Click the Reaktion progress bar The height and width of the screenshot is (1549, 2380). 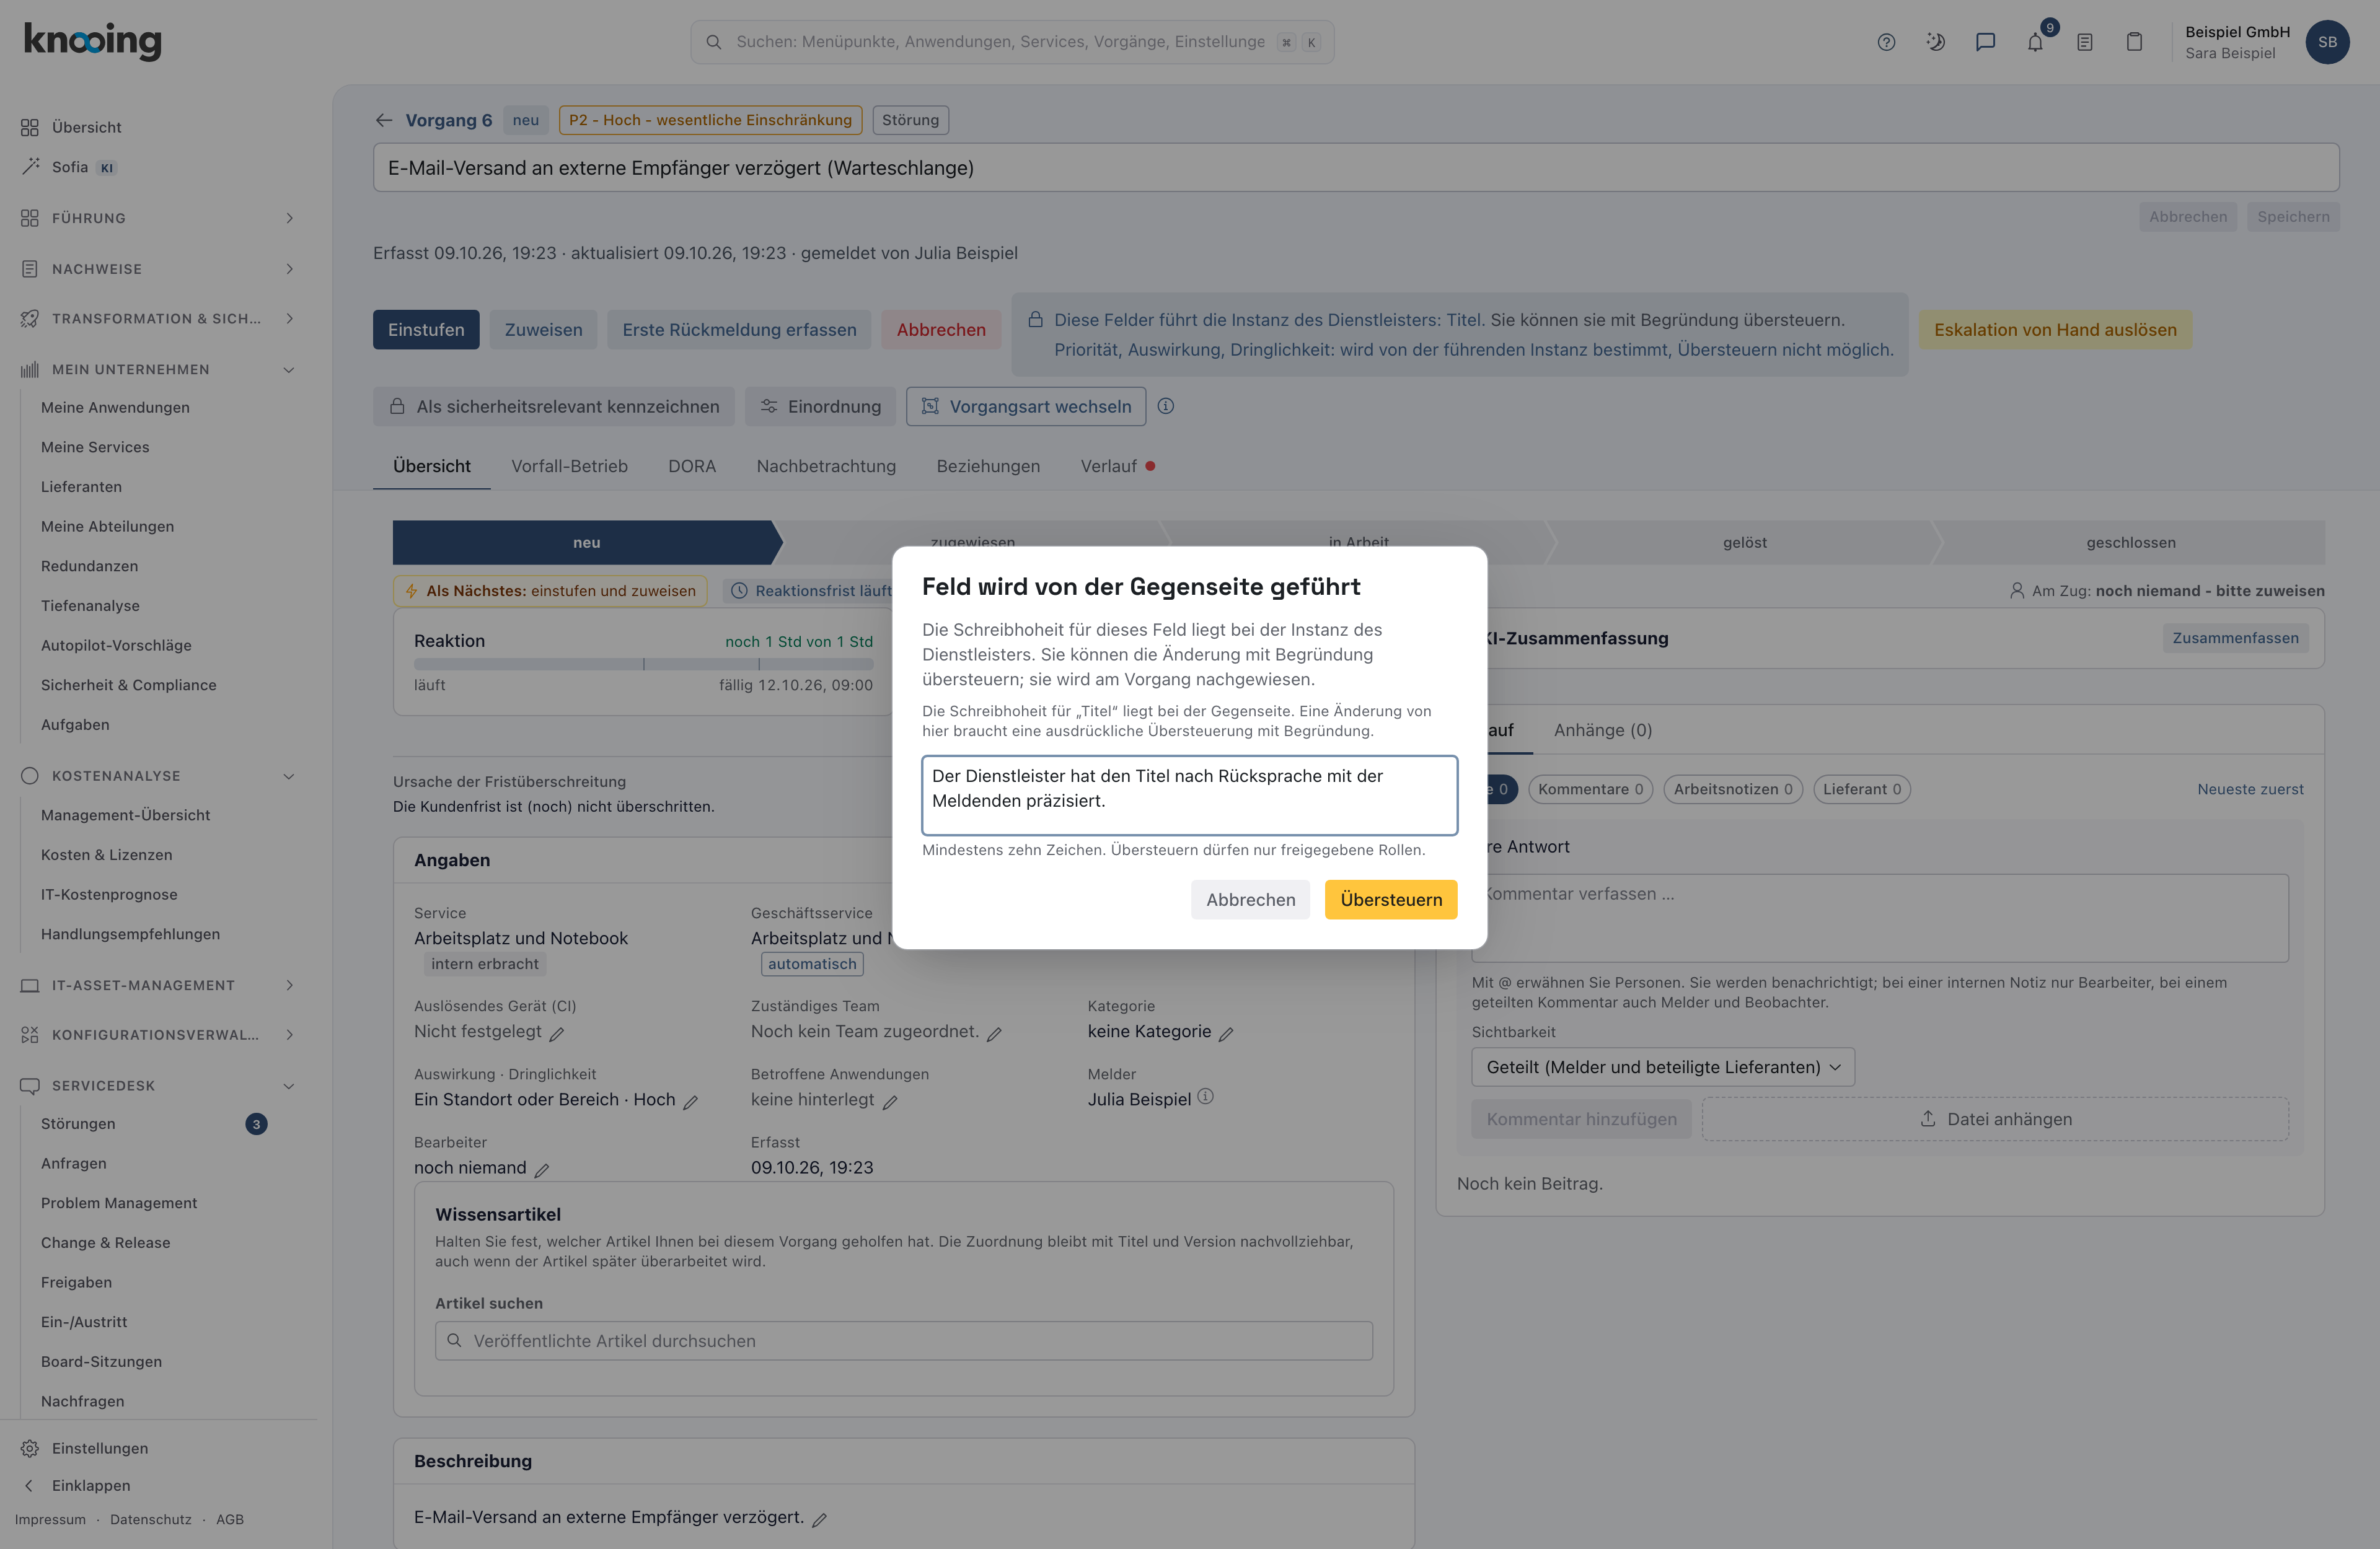643,664
